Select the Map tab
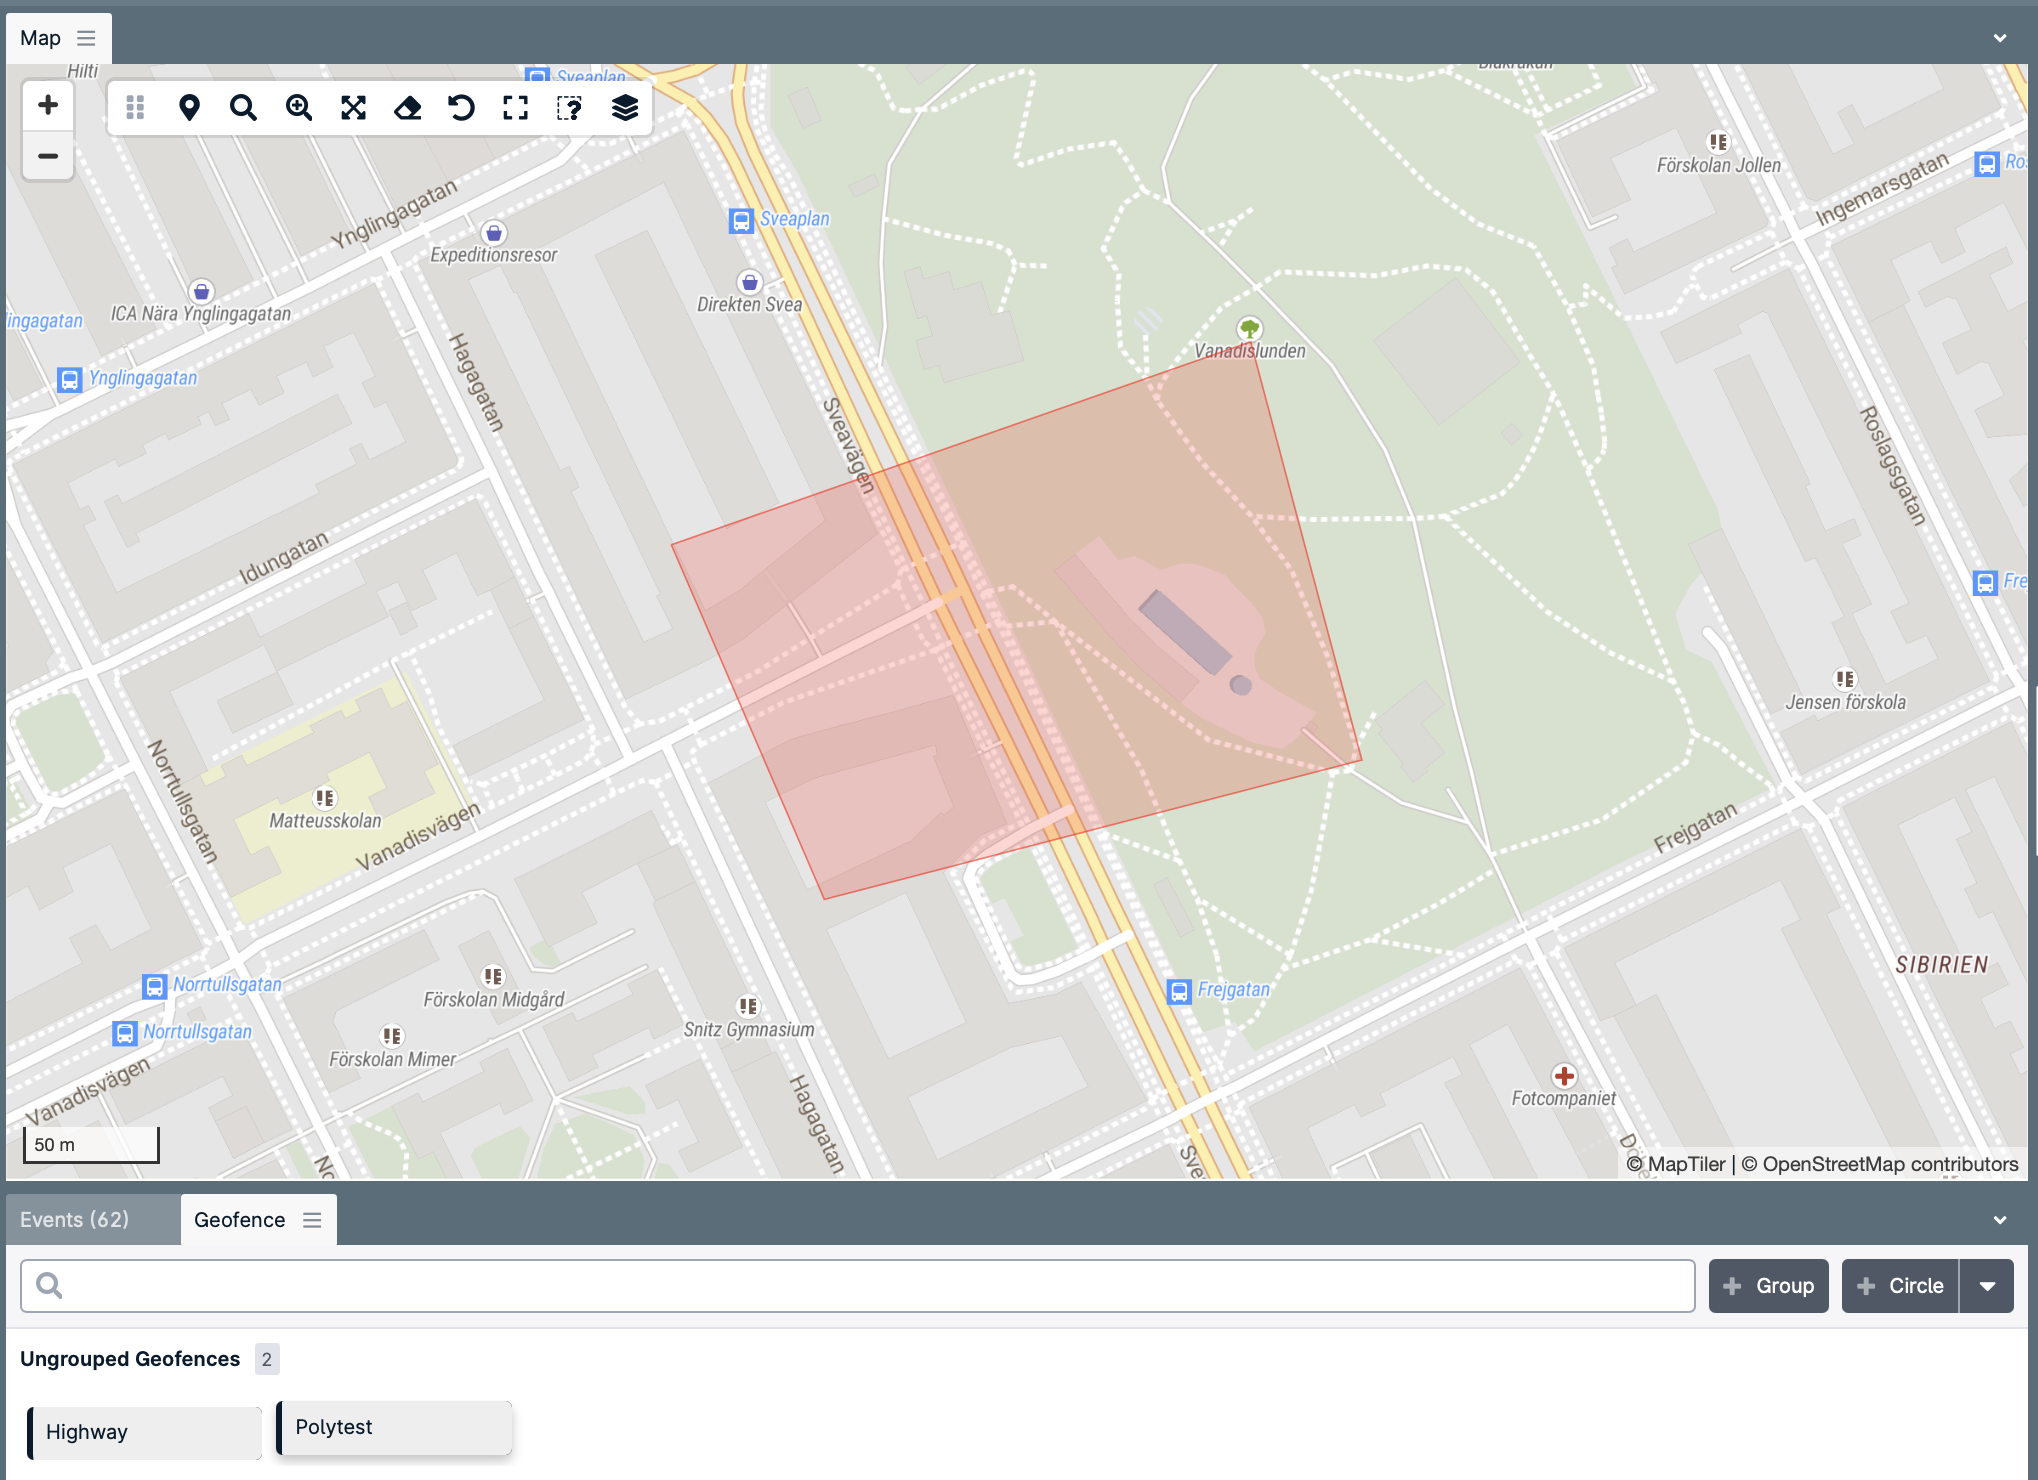Viewport: 2038px width, 1480px height. (40, 38)
